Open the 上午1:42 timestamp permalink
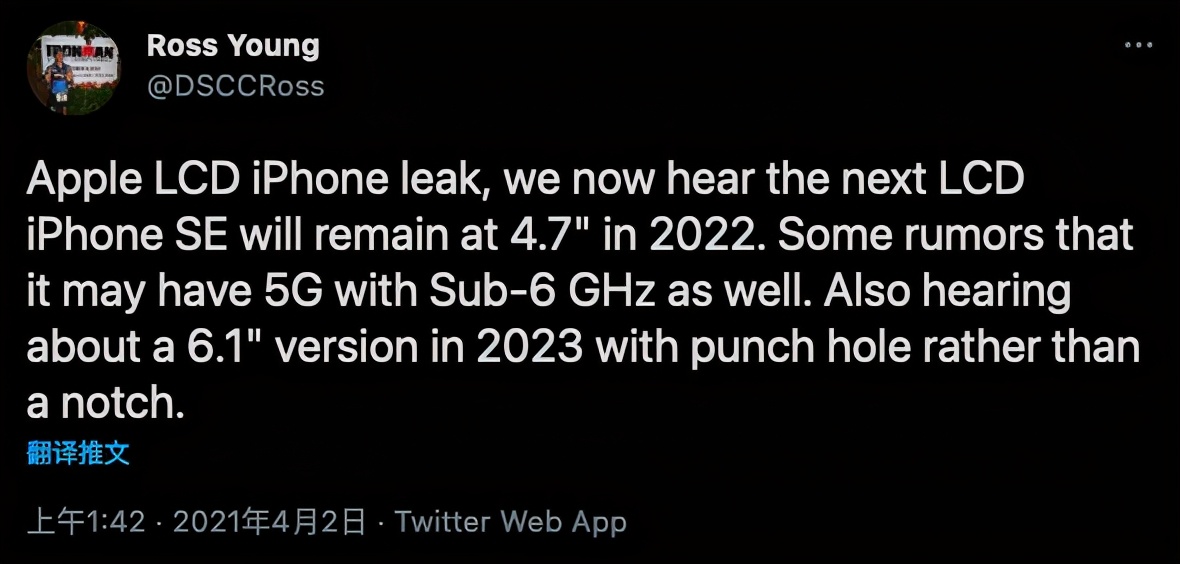Screen dimensions: 1180x564 point(86,521)
